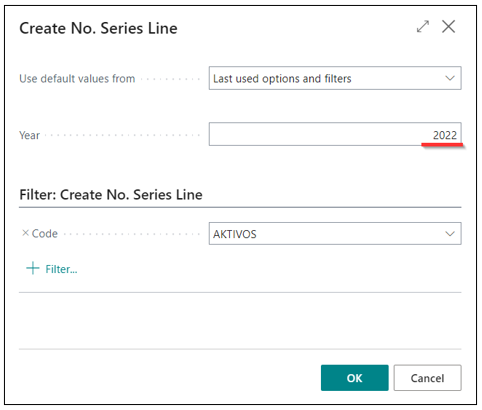This screenshot has height=410, width=482.
Task: Expand the Code lookup dropdown arrow
Action: coord(450,234)
